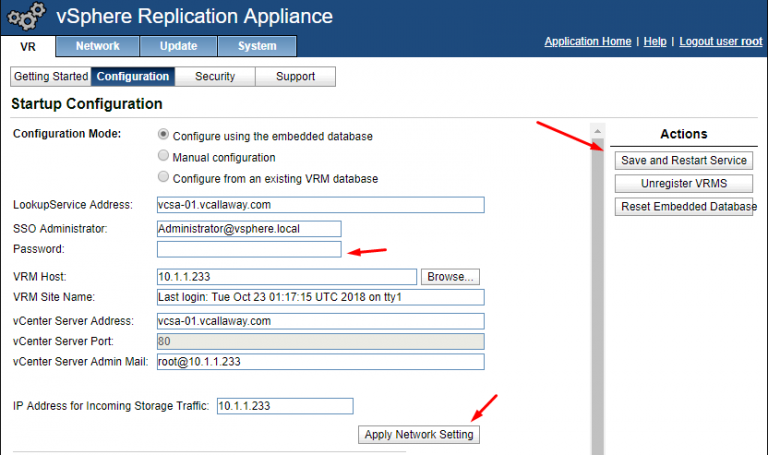Go to the System tab
Screen dimensions: 768x455
coord(257,46)
